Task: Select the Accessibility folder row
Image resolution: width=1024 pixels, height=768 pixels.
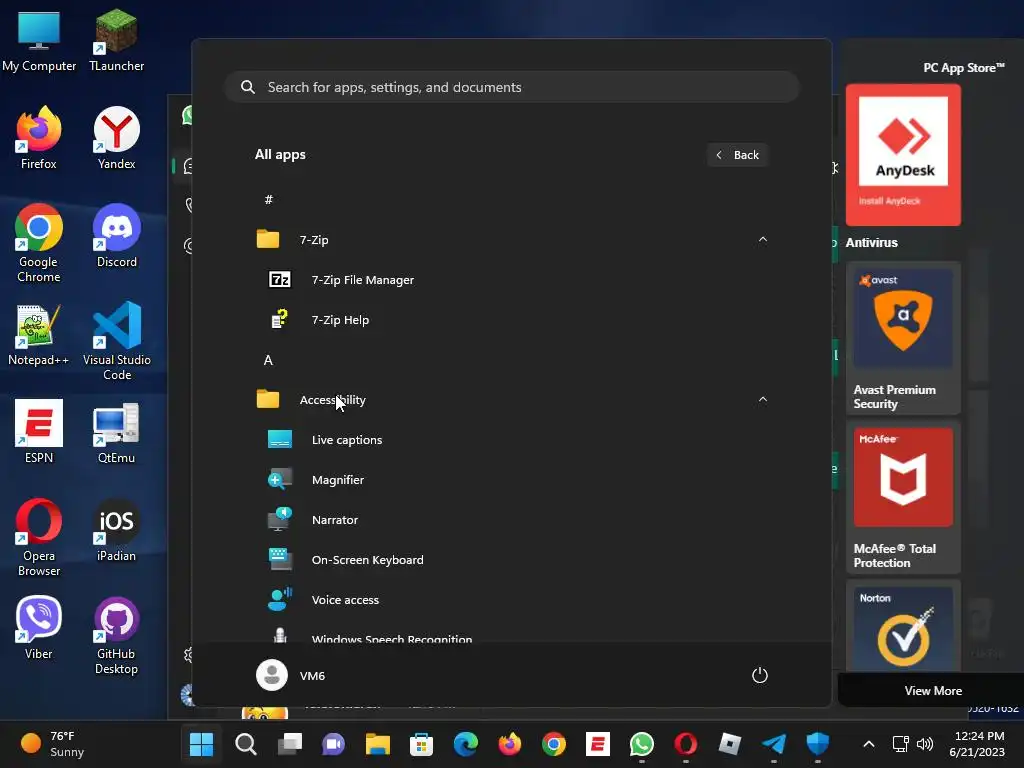Action: pos(511,400)
